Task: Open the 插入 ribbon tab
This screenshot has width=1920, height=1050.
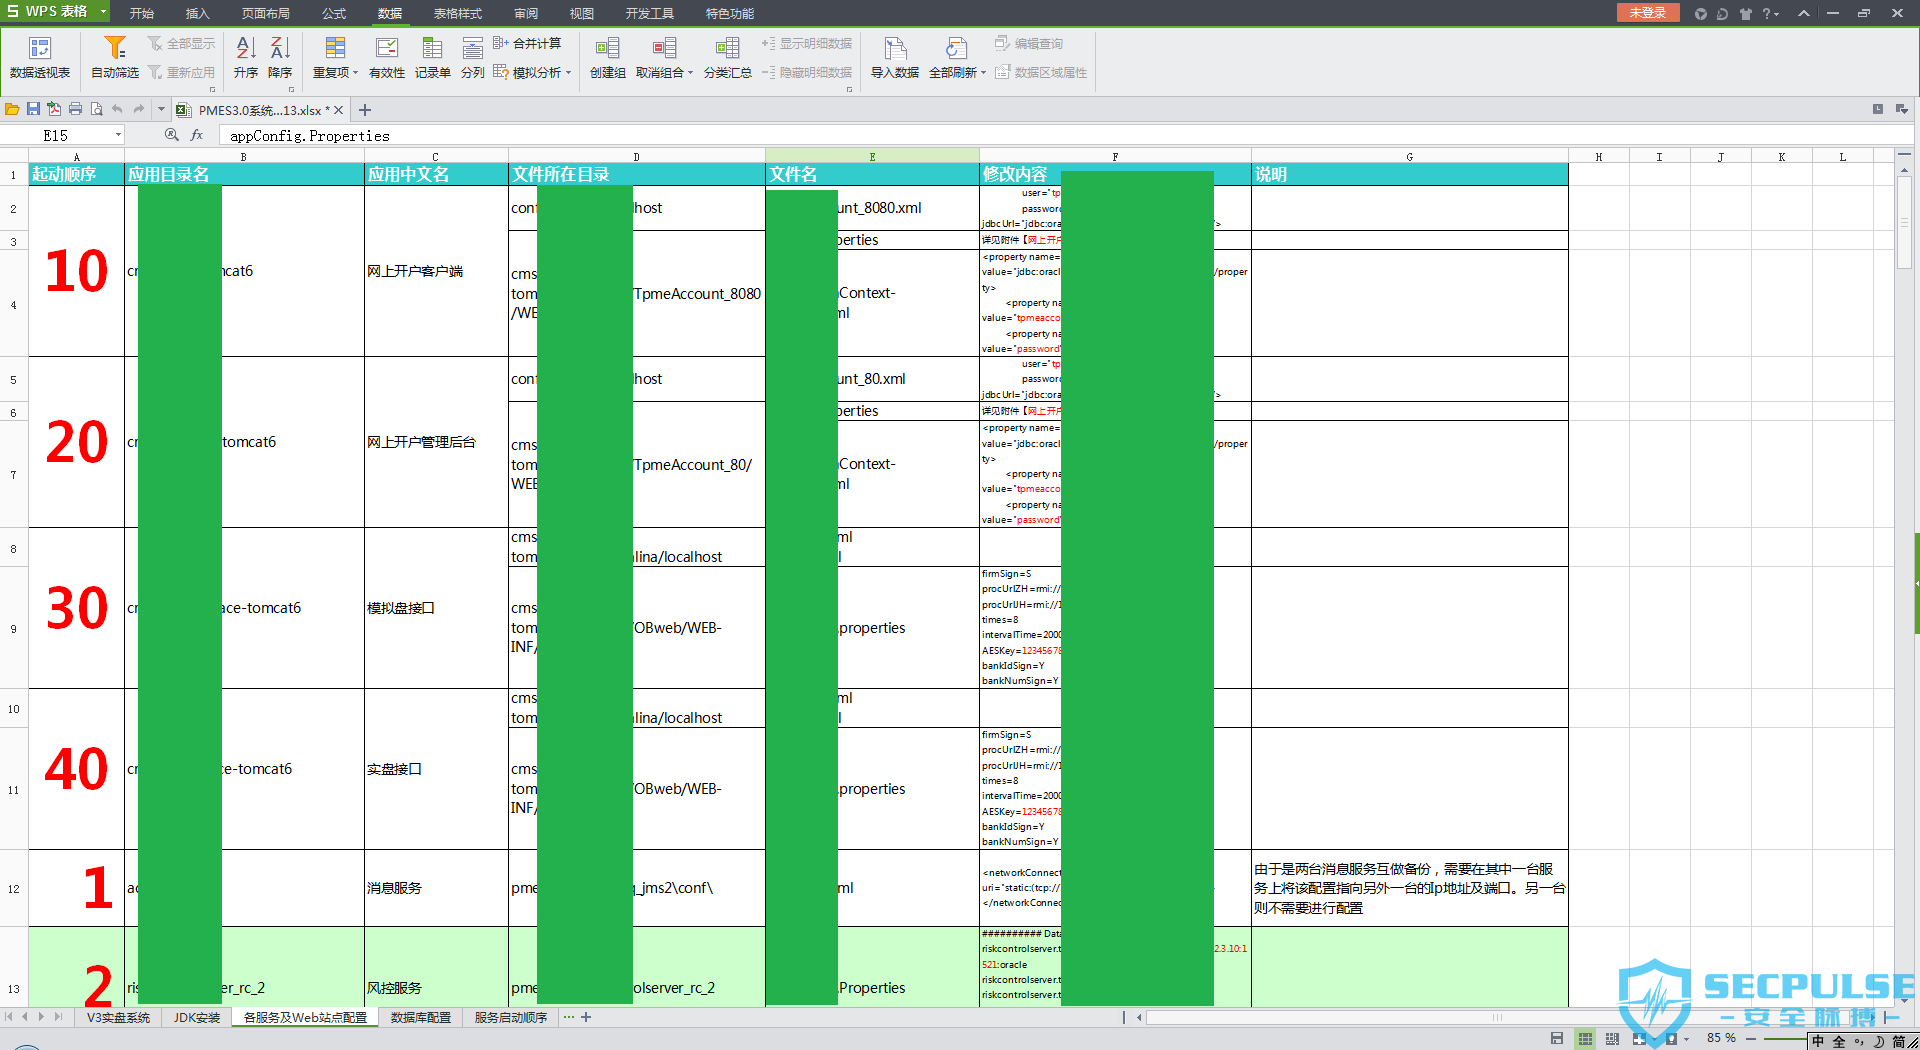Action: 198,13
